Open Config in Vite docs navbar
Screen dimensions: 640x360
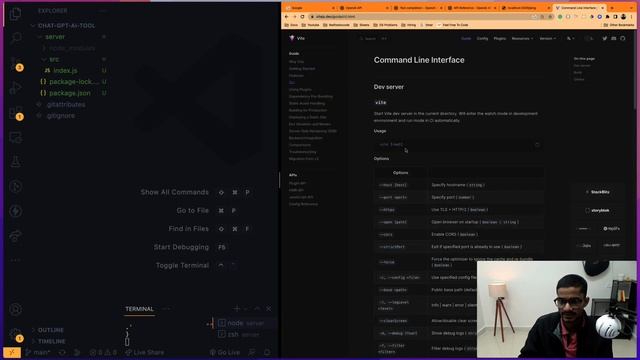click(x=482, y=38)
